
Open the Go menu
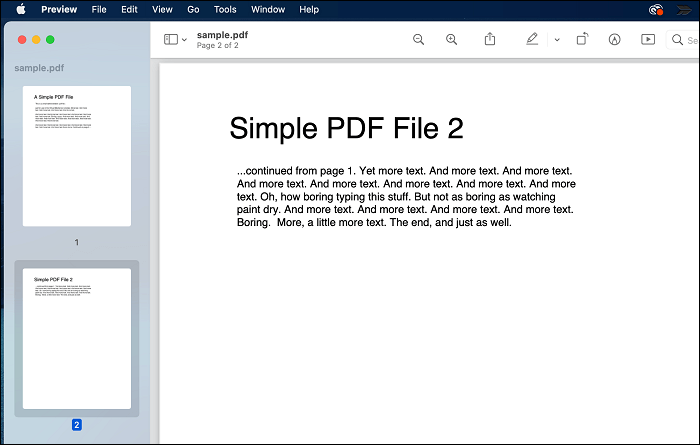pos(193,9)
